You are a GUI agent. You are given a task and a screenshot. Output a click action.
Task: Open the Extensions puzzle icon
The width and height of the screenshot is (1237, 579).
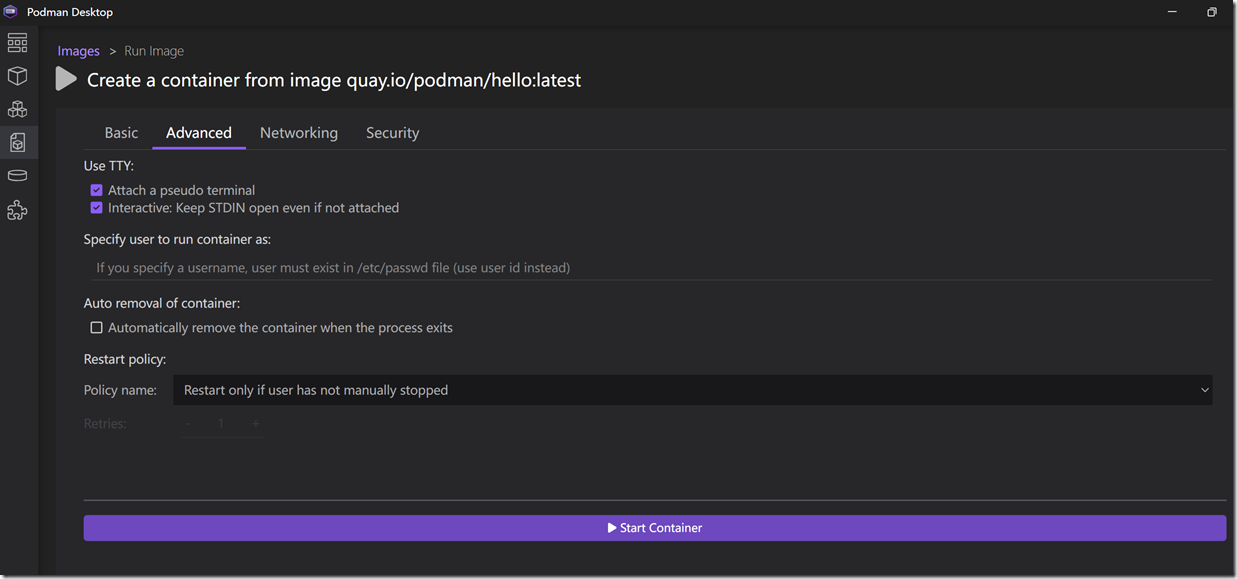point(17,210)
